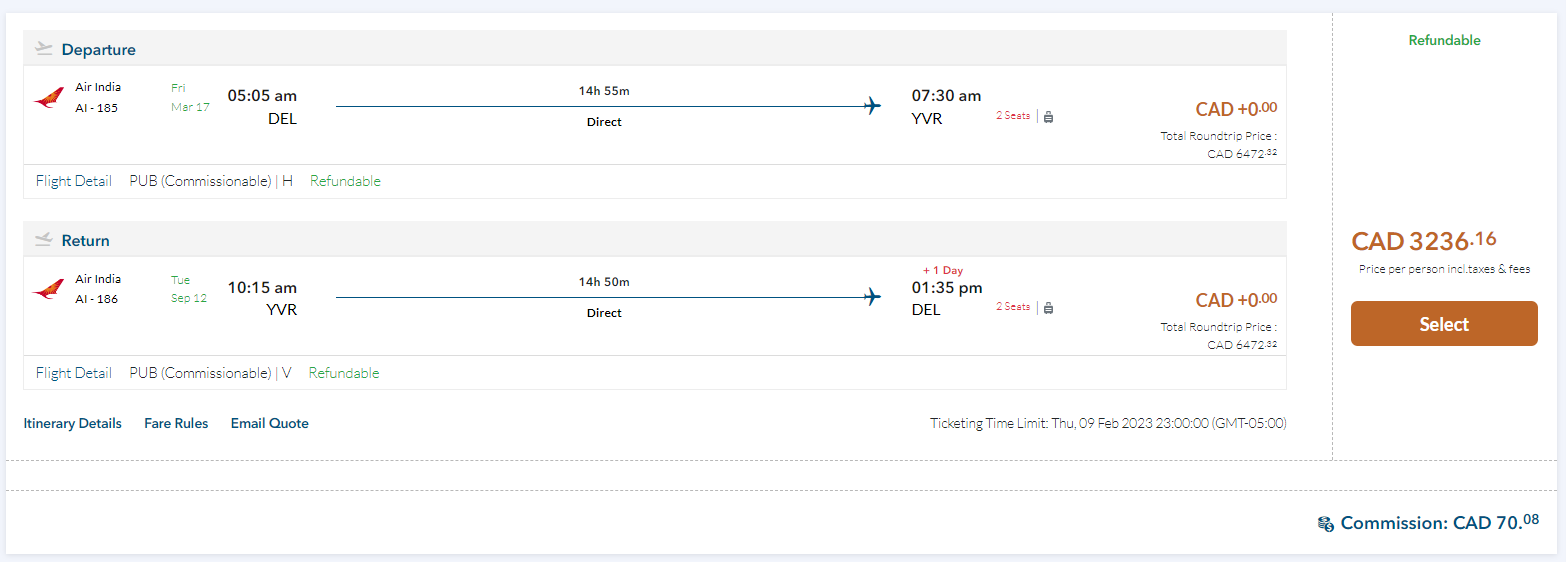Click the baggage icon on return flight
Screen dimensions: 1566x562
pos(1048,307)
